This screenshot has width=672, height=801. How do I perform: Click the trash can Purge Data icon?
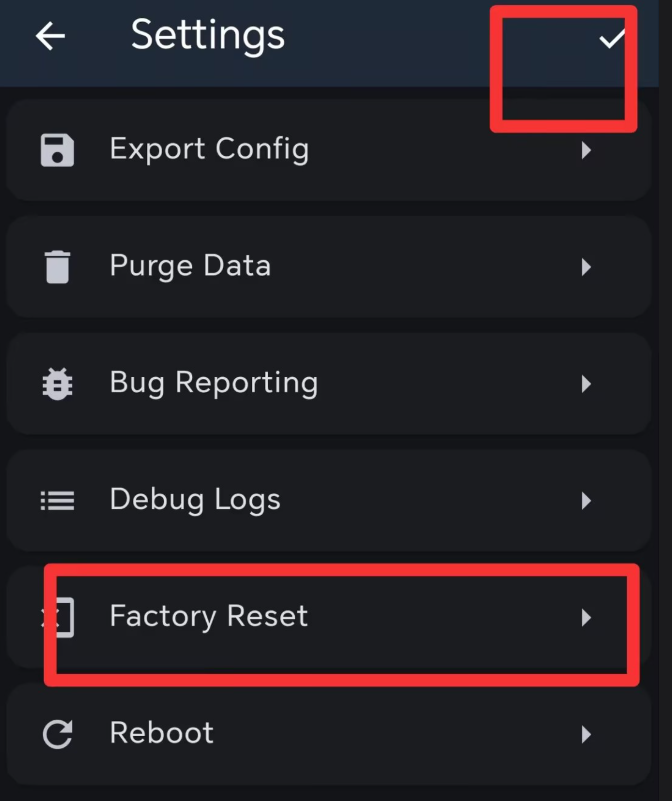[x=57, y=267]
